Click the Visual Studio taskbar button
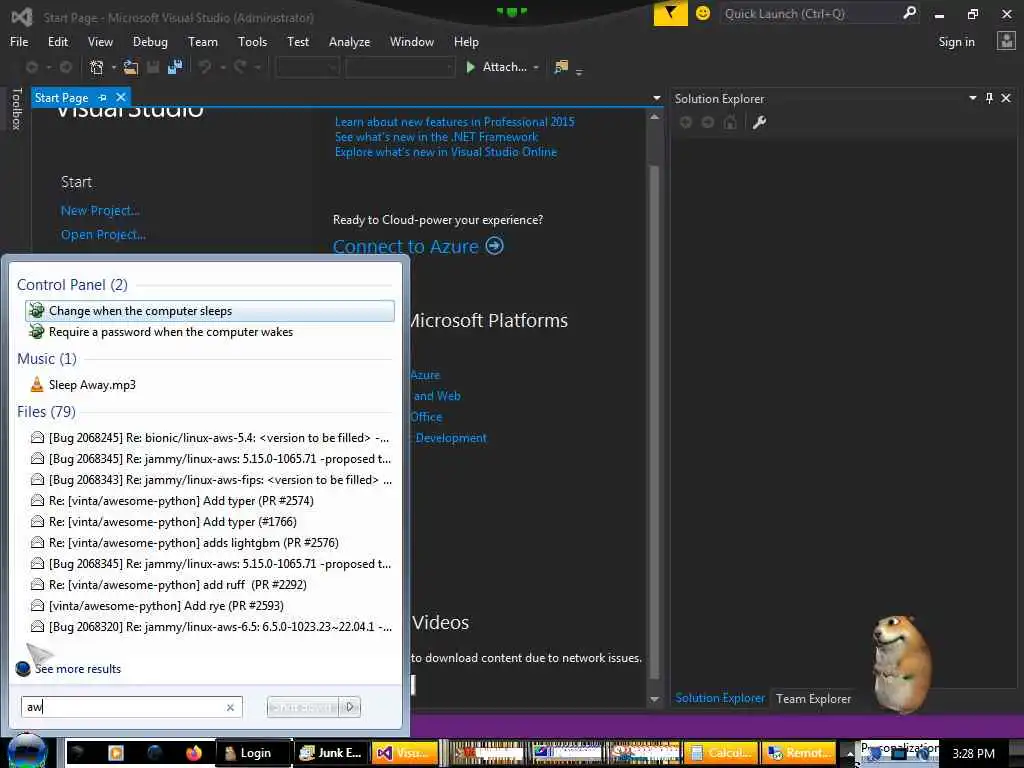This screenshot has height=768, width=1024. pyautogui.click(x=405, y=753)
